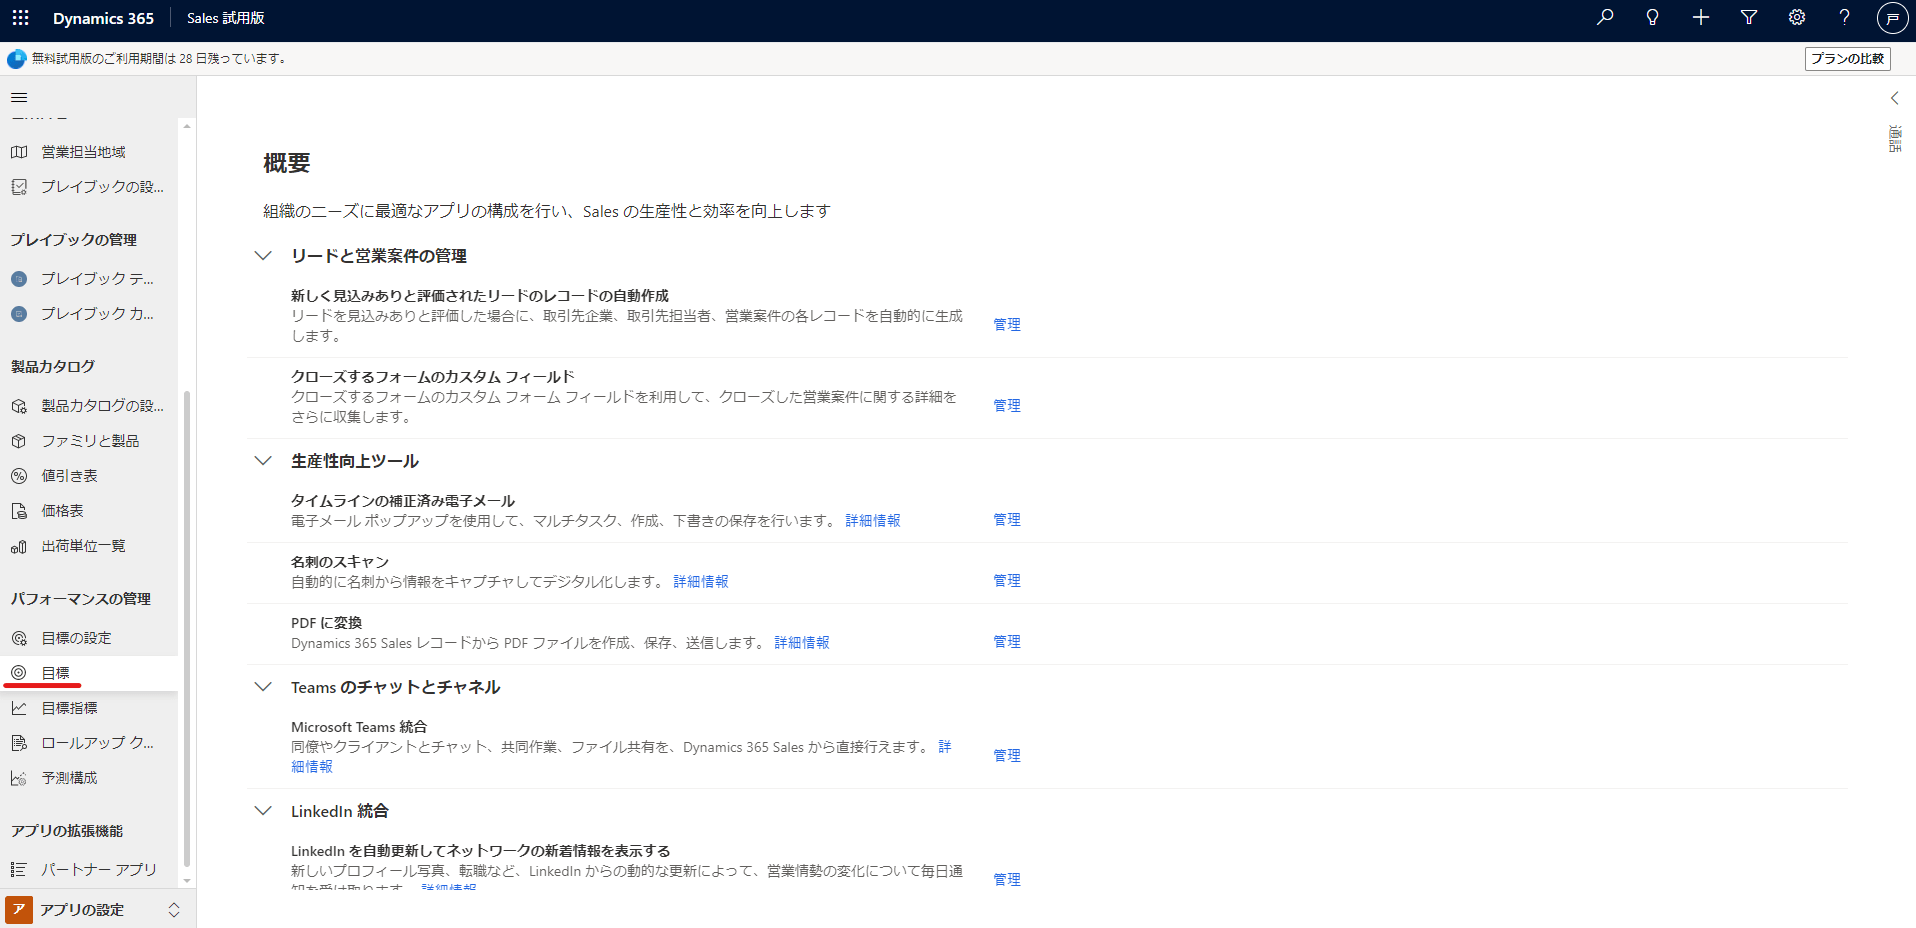Click the 予測構成 icon

(19, 778)
